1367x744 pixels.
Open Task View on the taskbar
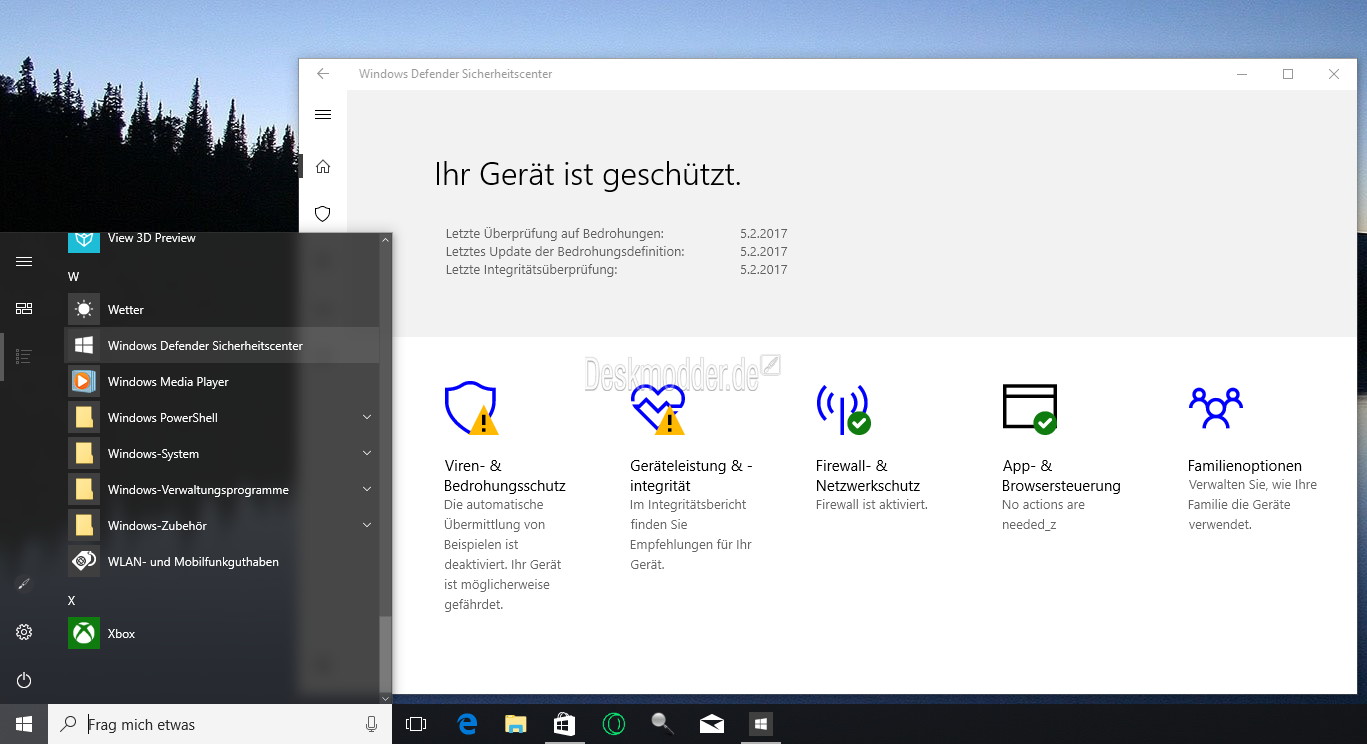click(x=417, y=724)
